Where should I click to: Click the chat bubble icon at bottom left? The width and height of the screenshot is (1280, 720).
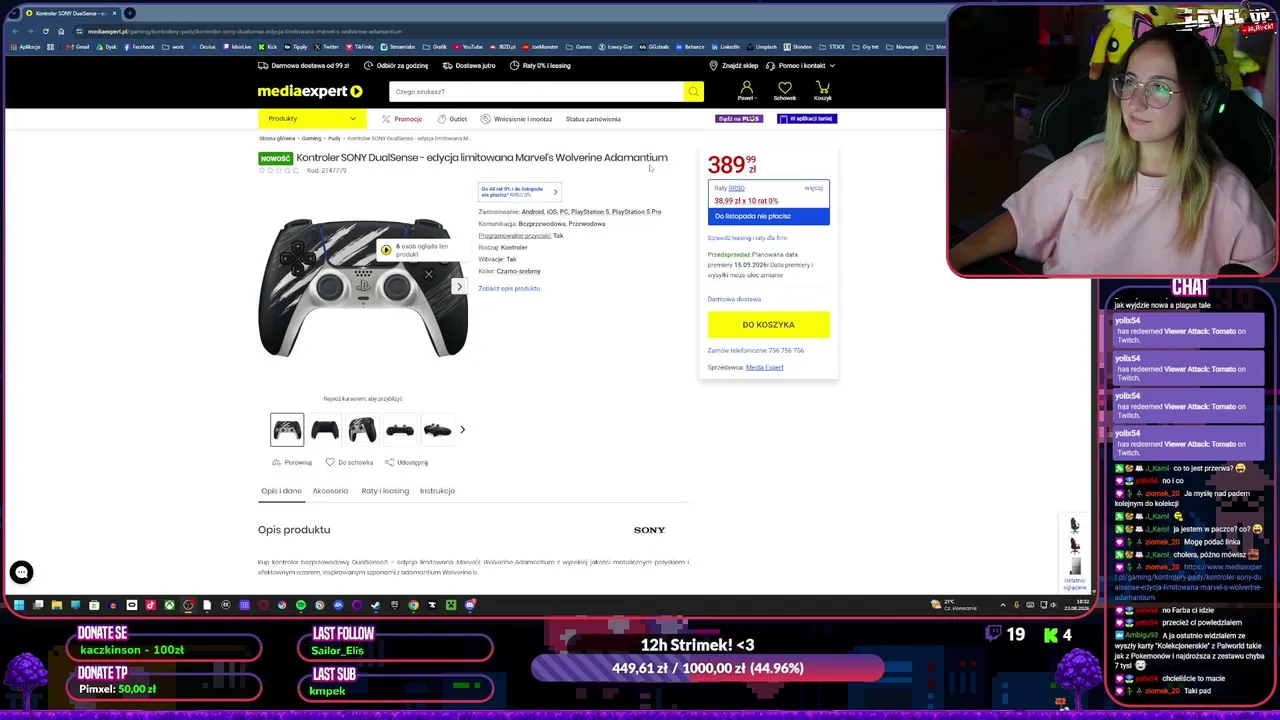point(21,572)
